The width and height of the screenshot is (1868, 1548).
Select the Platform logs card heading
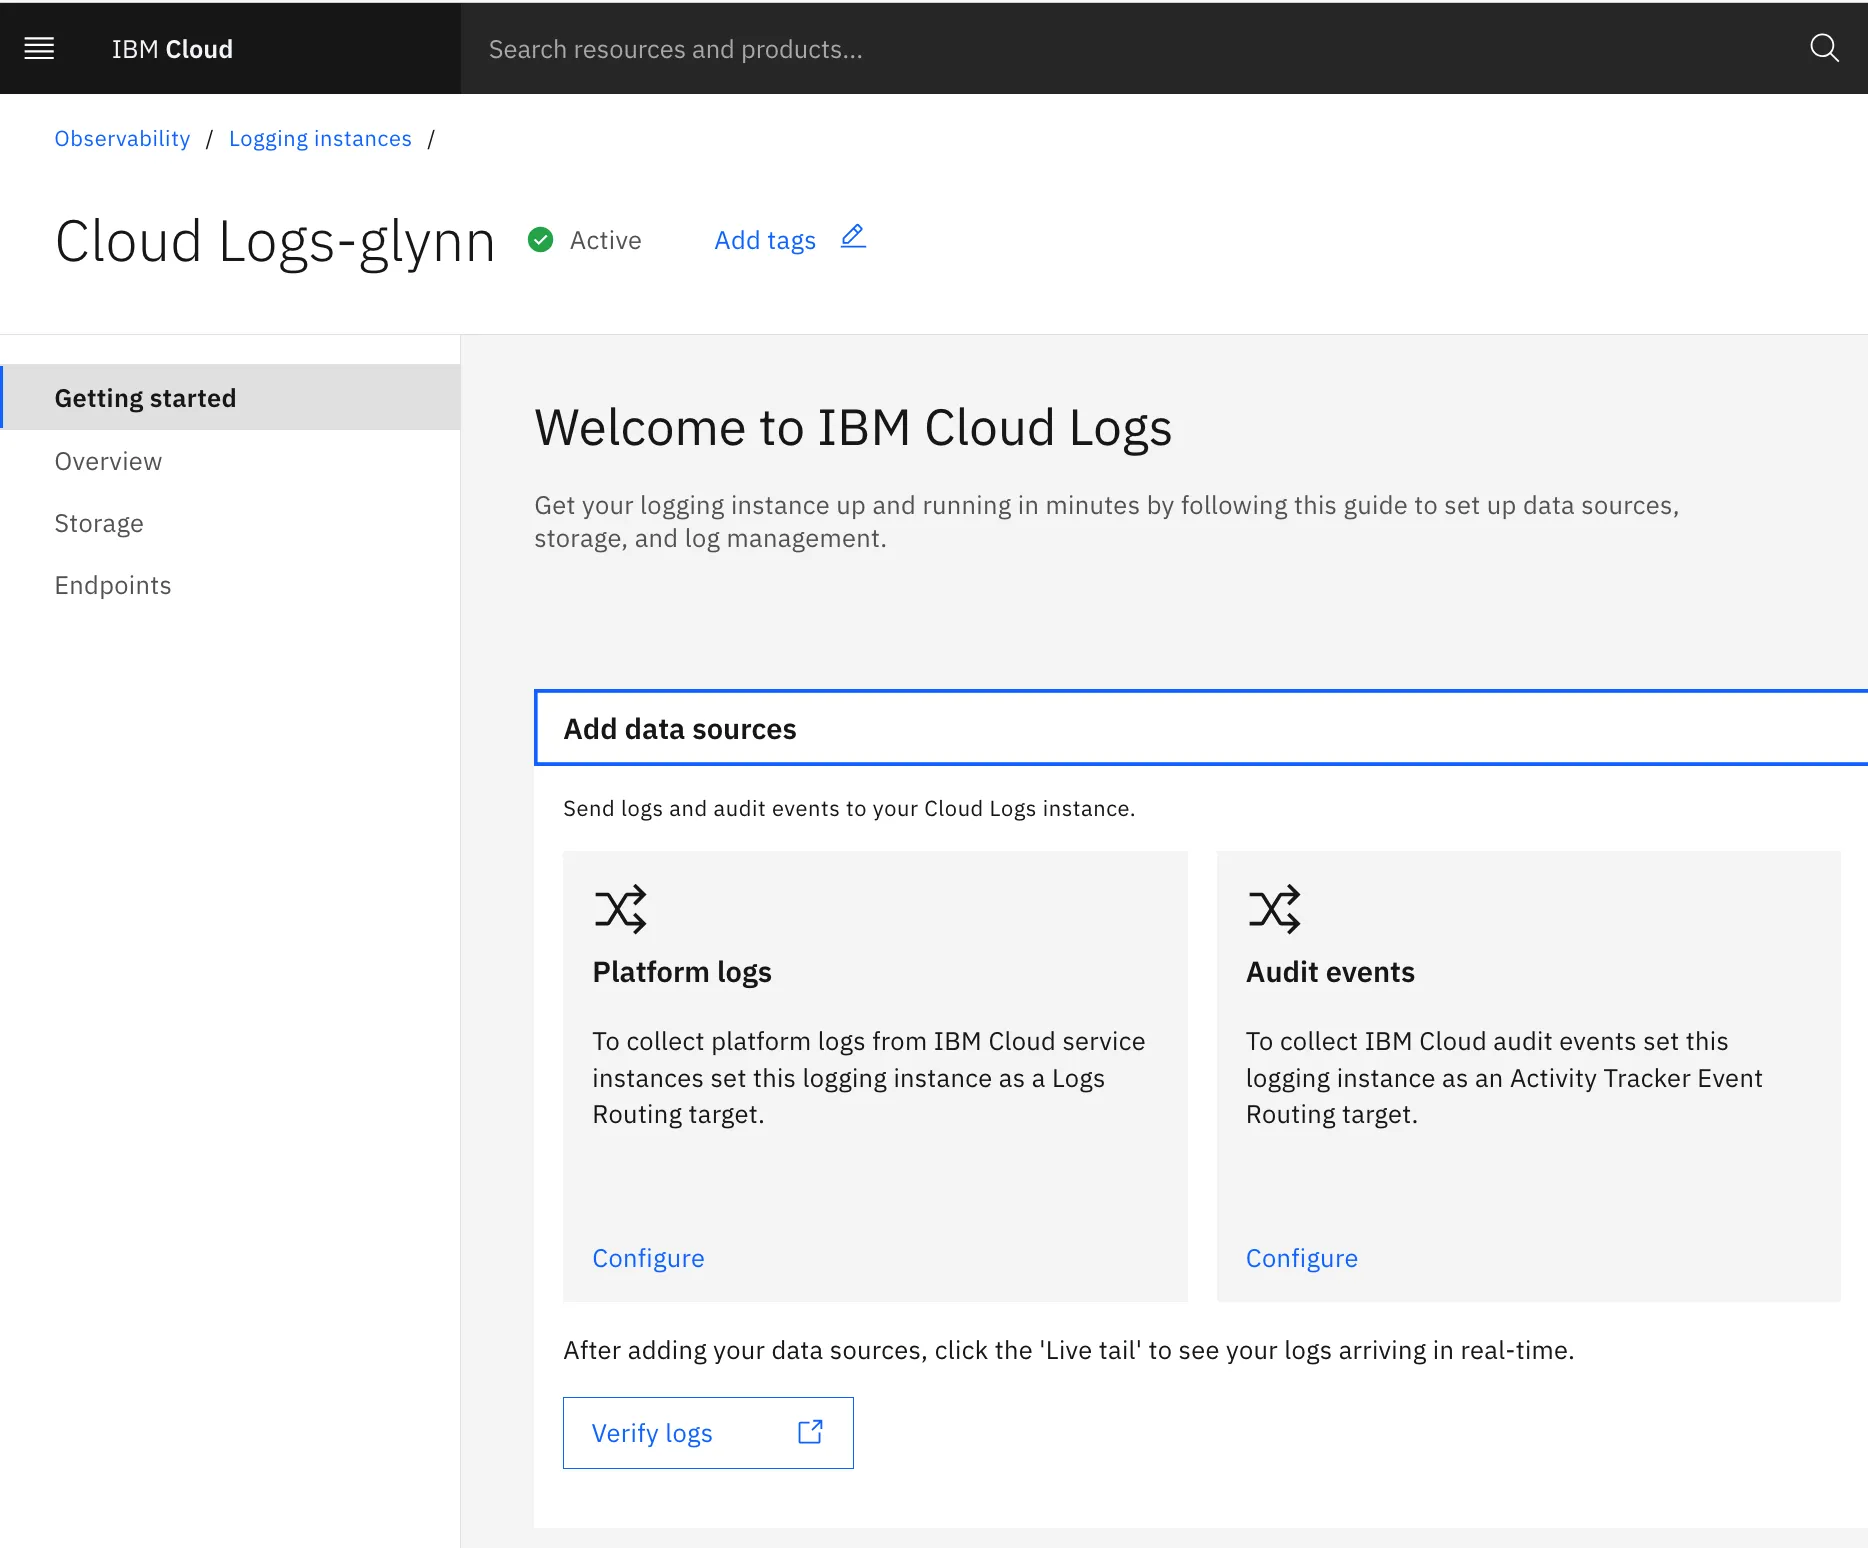(682, 972)
